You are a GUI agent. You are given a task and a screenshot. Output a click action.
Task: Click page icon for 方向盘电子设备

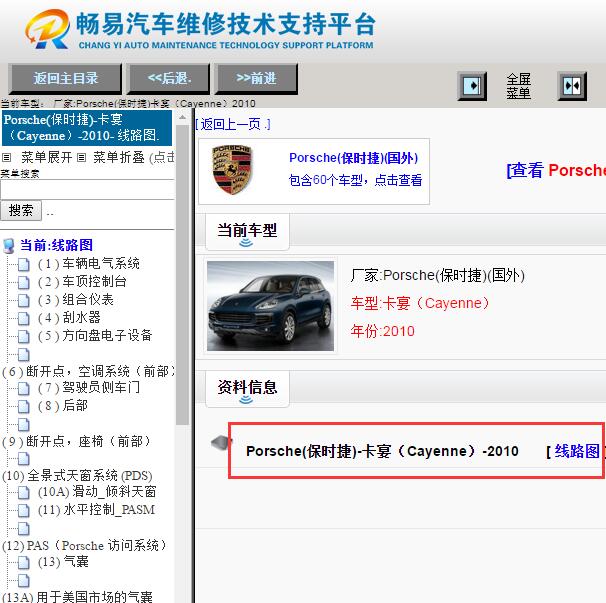[24, 336]
